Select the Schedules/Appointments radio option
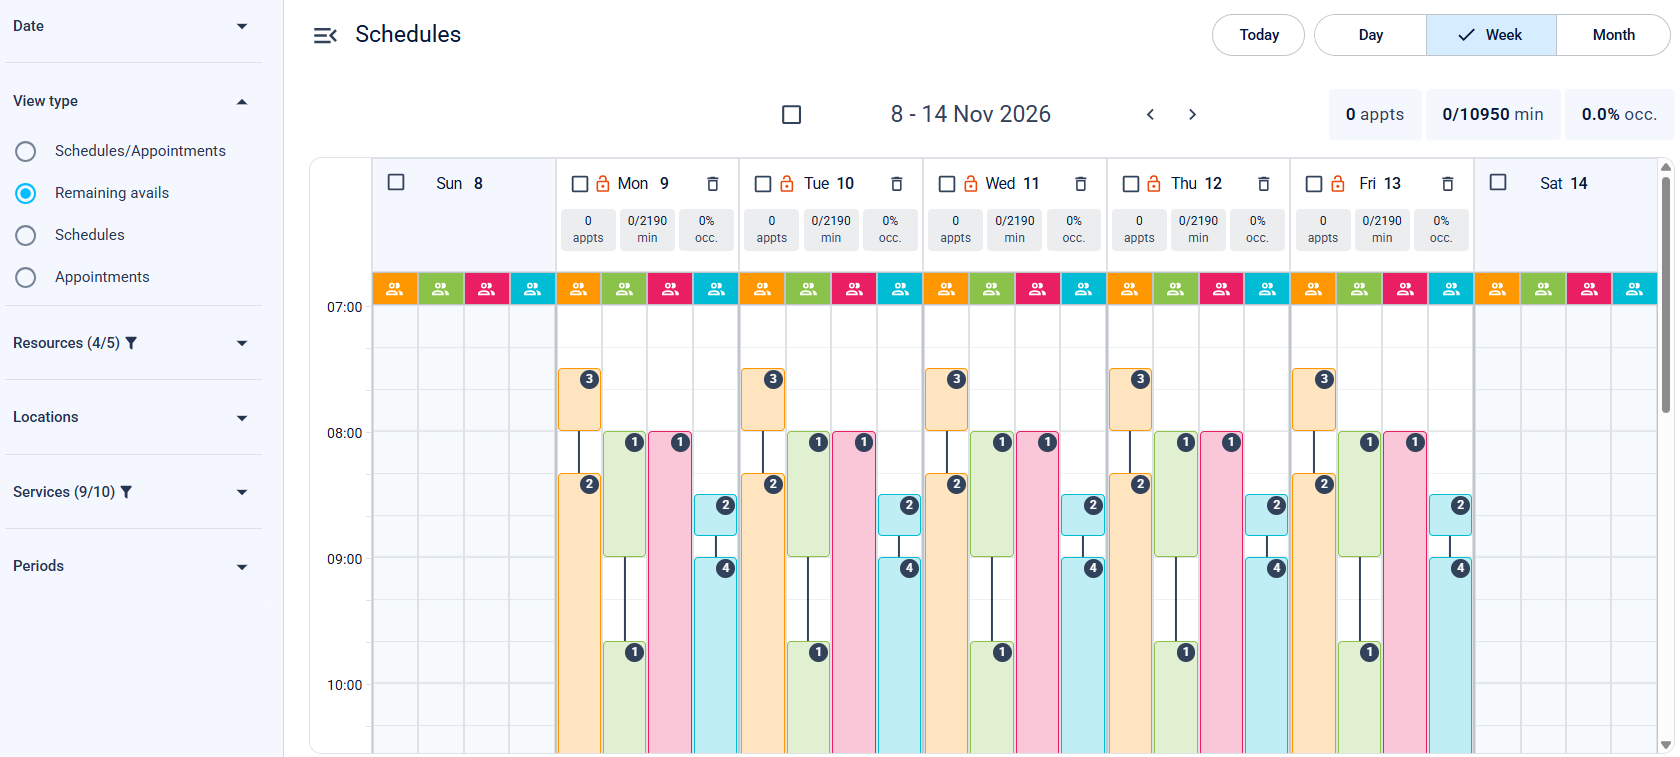The height and width of the screenshot is (757, 1680). click(x=26, y=151)
